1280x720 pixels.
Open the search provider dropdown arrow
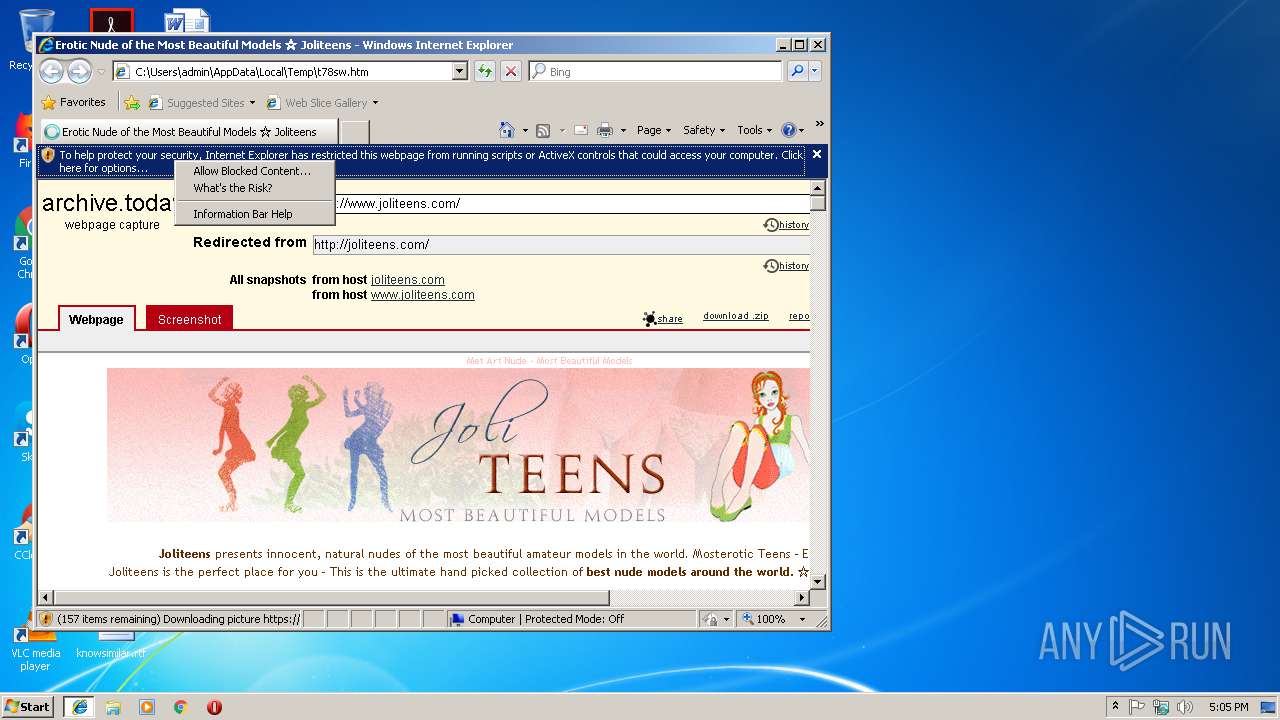click(x=815, y=71)
